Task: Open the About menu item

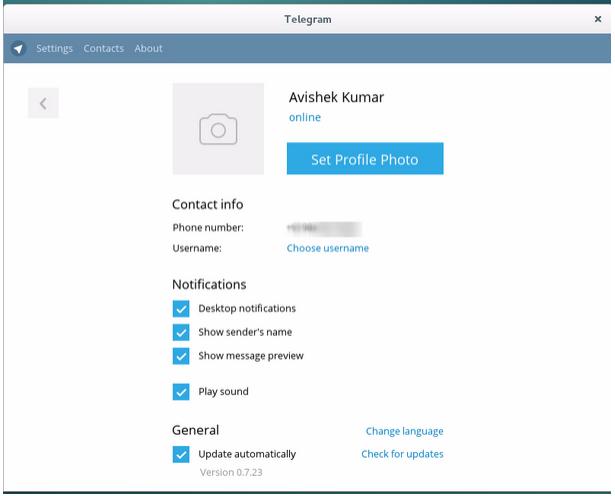Action: [148, 48]
